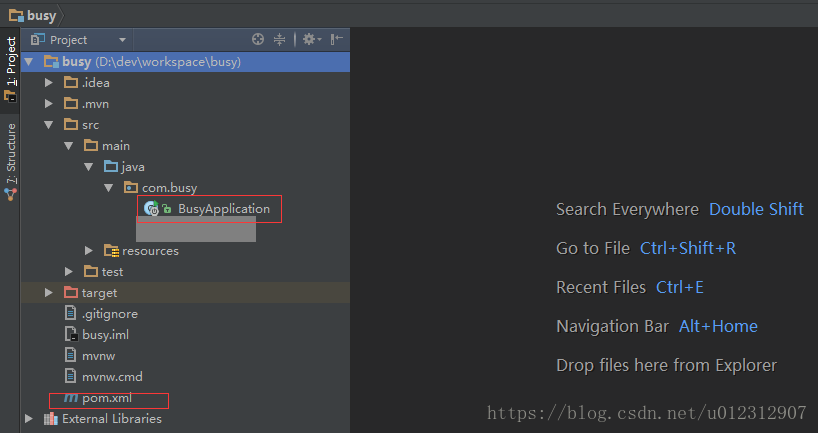Click the .mvn folder icon

click(71, 103)
